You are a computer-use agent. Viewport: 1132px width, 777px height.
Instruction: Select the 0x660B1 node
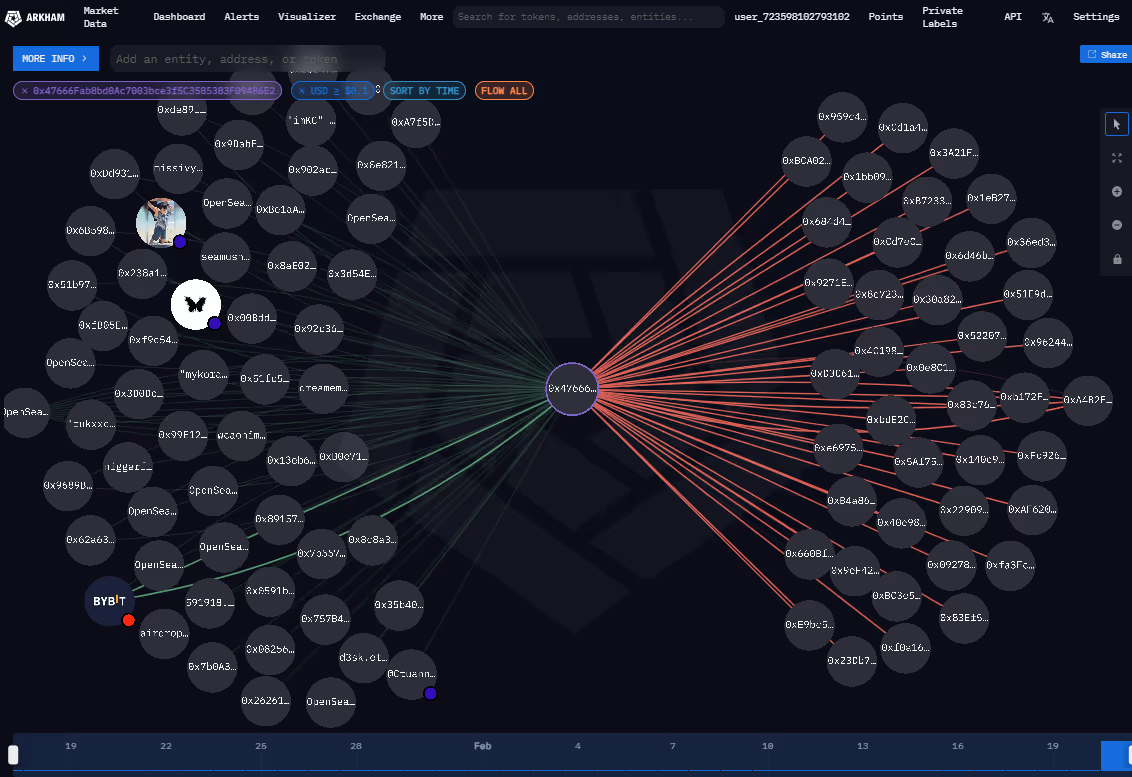click(x=809, y=554)
